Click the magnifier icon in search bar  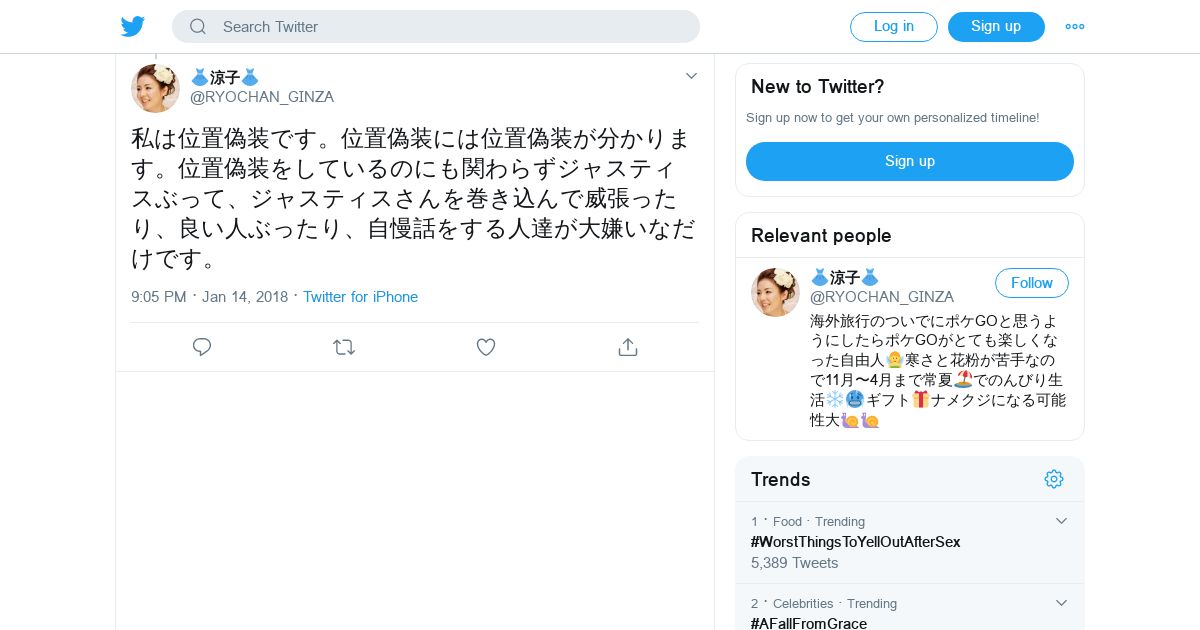pyautogui.click(x=198, y=27)
